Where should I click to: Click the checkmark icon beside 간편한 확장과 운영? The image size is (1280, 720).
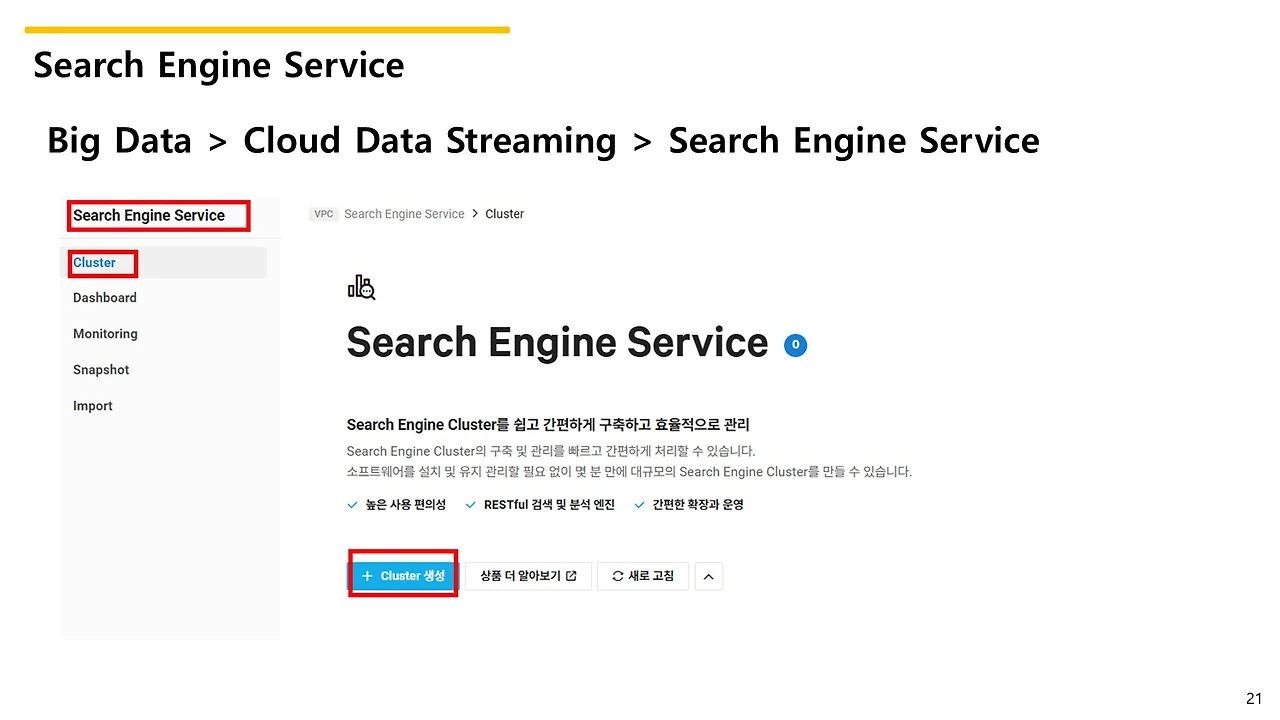click(638, 505)
